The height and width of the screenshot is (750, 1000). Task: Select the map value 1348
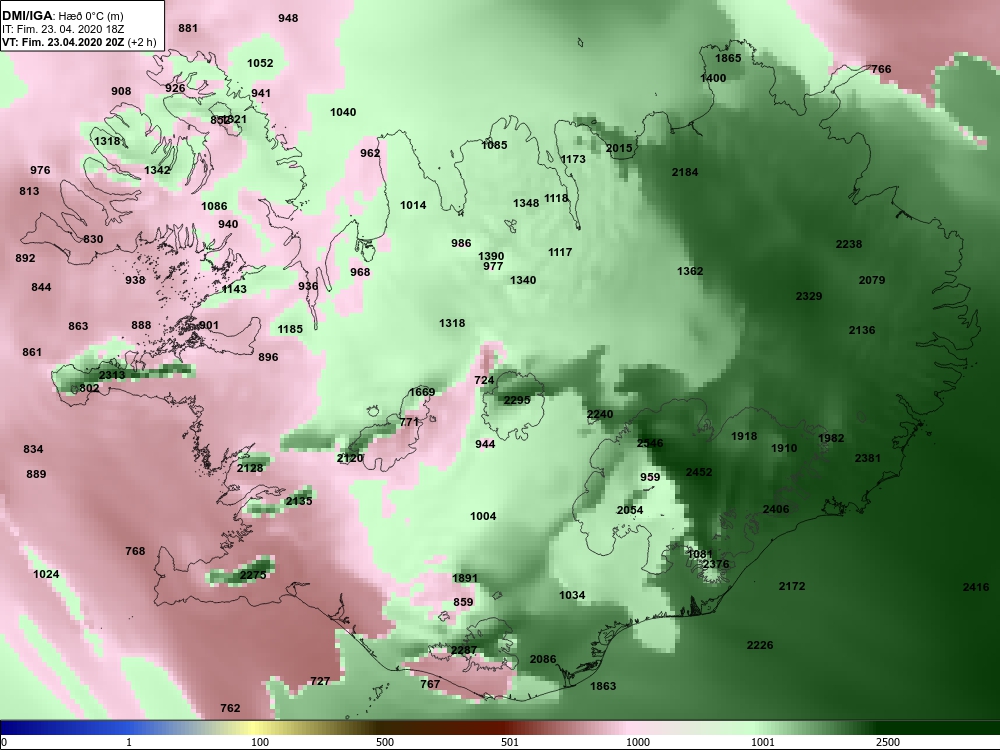(x=526, y=203)
